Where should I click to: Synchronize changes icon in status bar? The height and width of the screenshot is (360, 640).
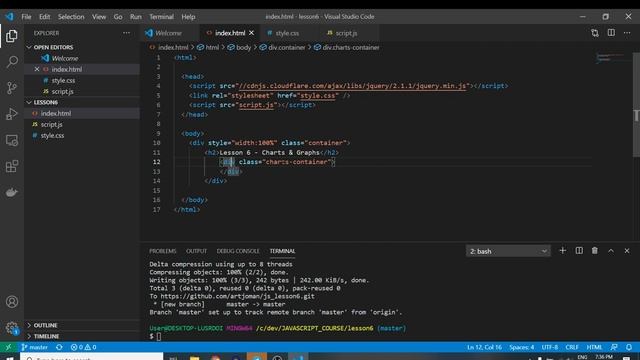click(x=60, y=347)
